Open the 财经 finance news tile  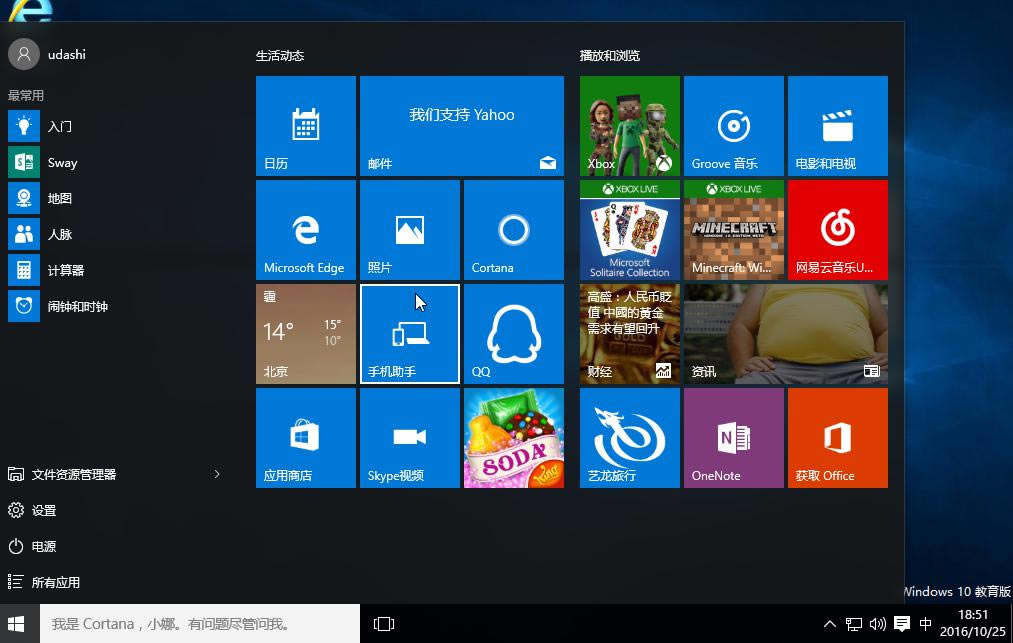tap(630, 334)
